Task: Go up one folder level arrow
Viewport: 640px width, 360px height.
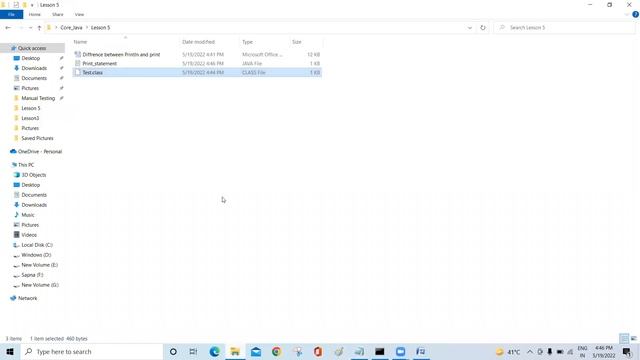Action: point(39,28)
